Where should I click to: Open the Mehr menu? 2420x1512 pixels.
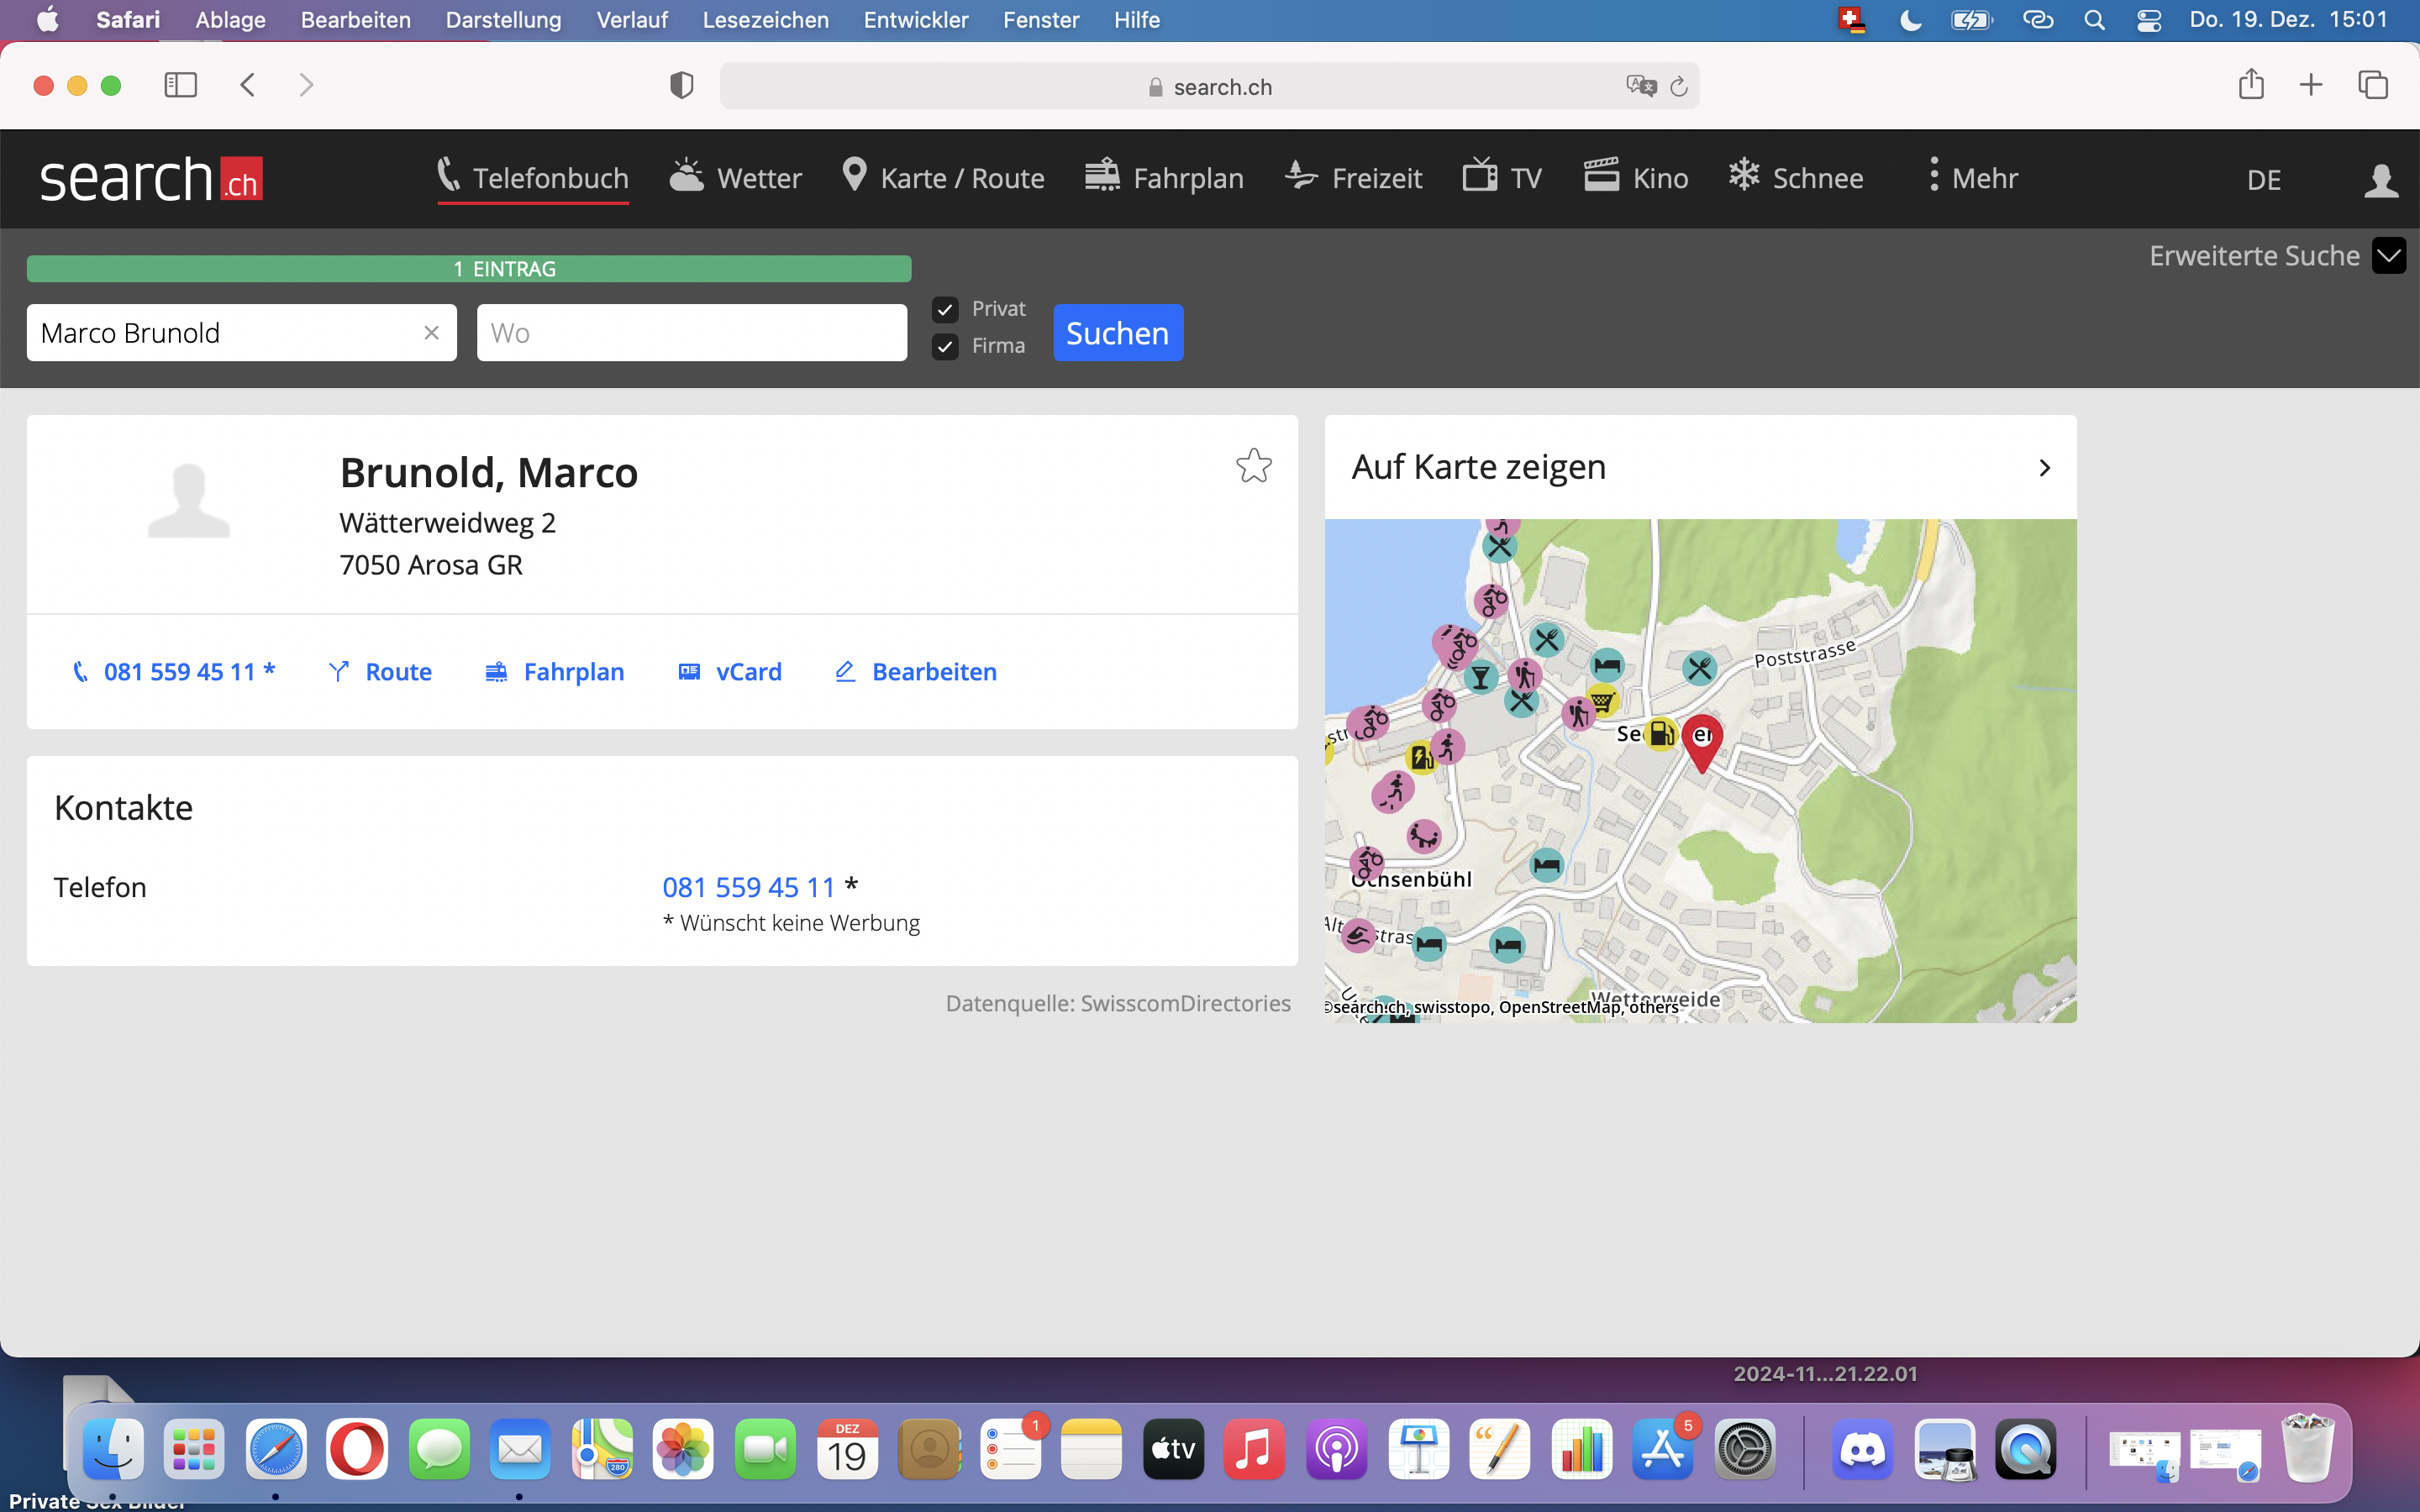[x=1972, y=178]
